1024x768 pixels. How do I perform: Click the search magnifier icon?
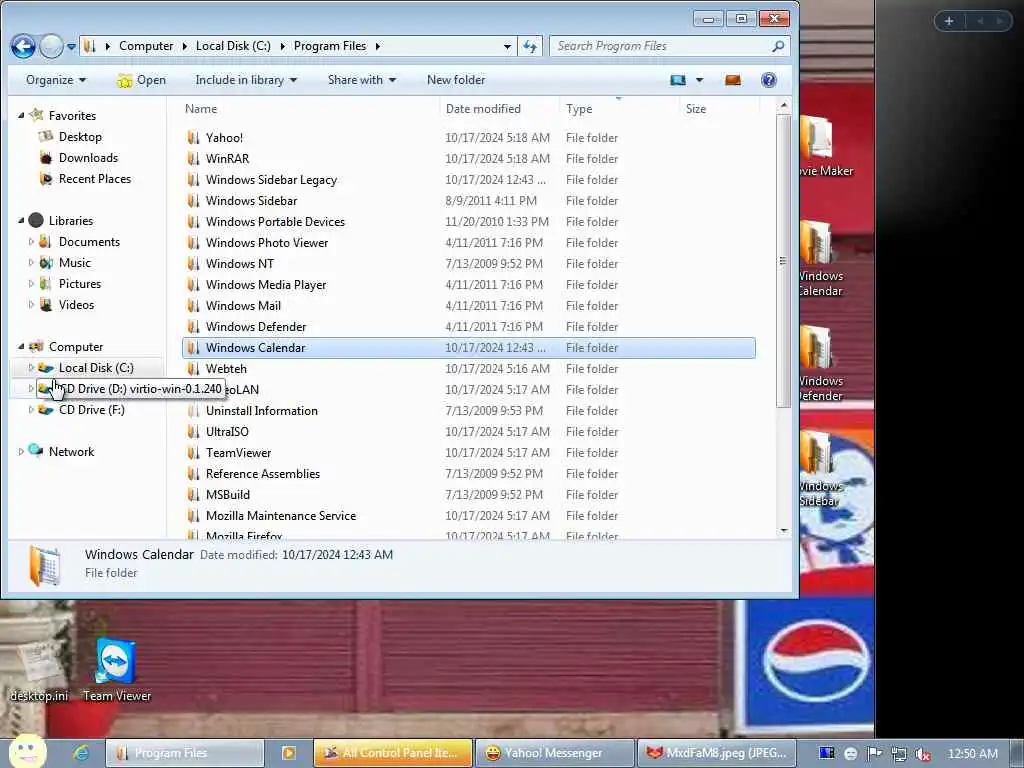(778, 46)
